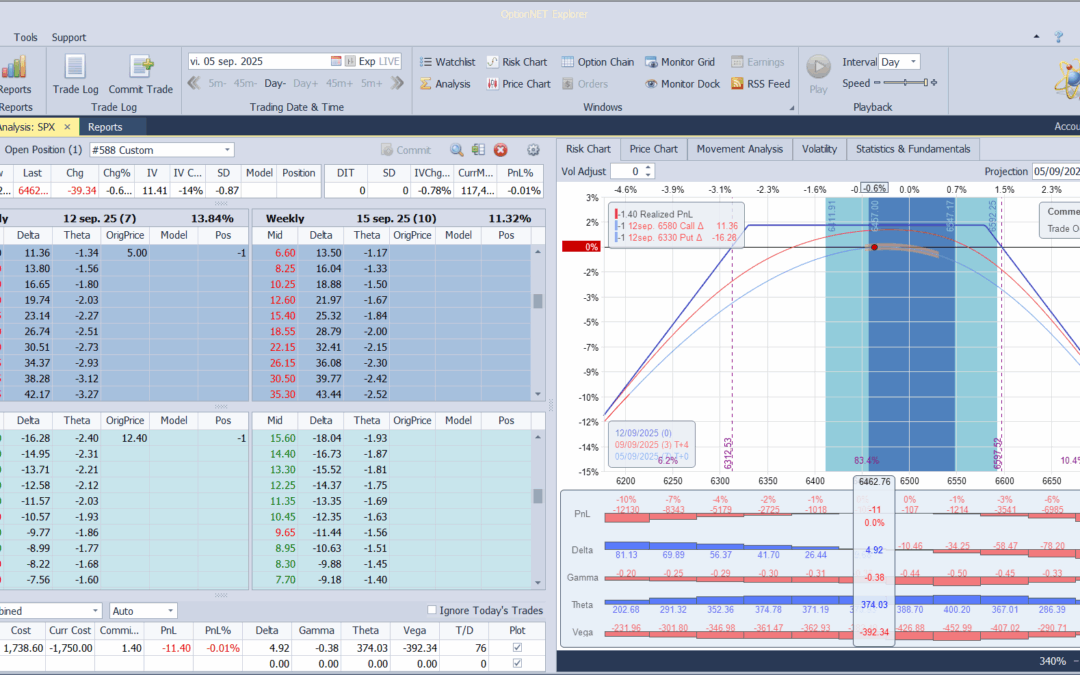This screenshot has height=675, width=1080.
Task: Step back one day with Day- button
Action: [x=275, y=84]
